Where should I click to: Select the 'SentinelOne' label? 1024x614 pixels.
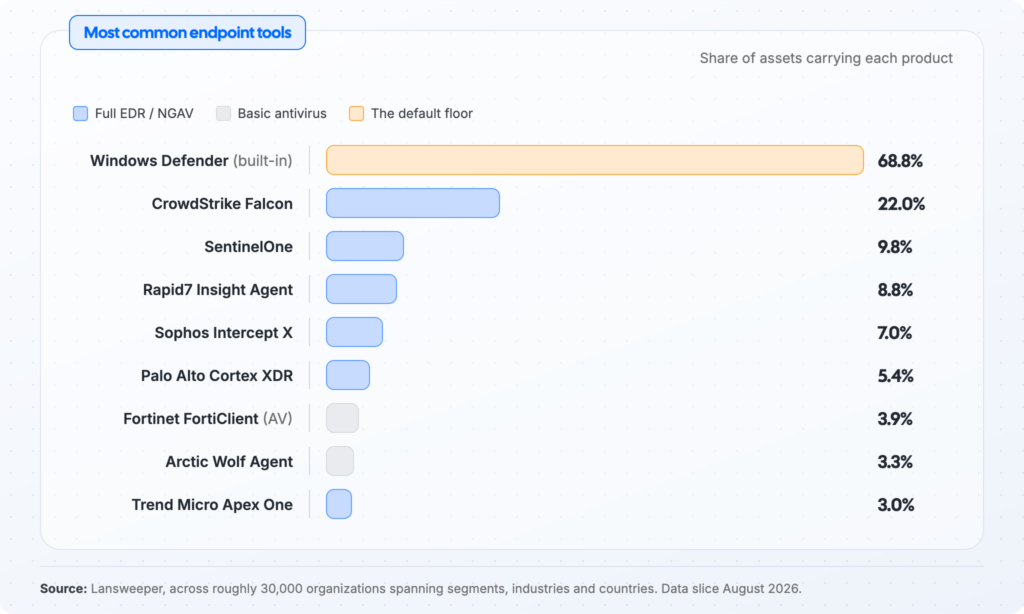(248, 247)
